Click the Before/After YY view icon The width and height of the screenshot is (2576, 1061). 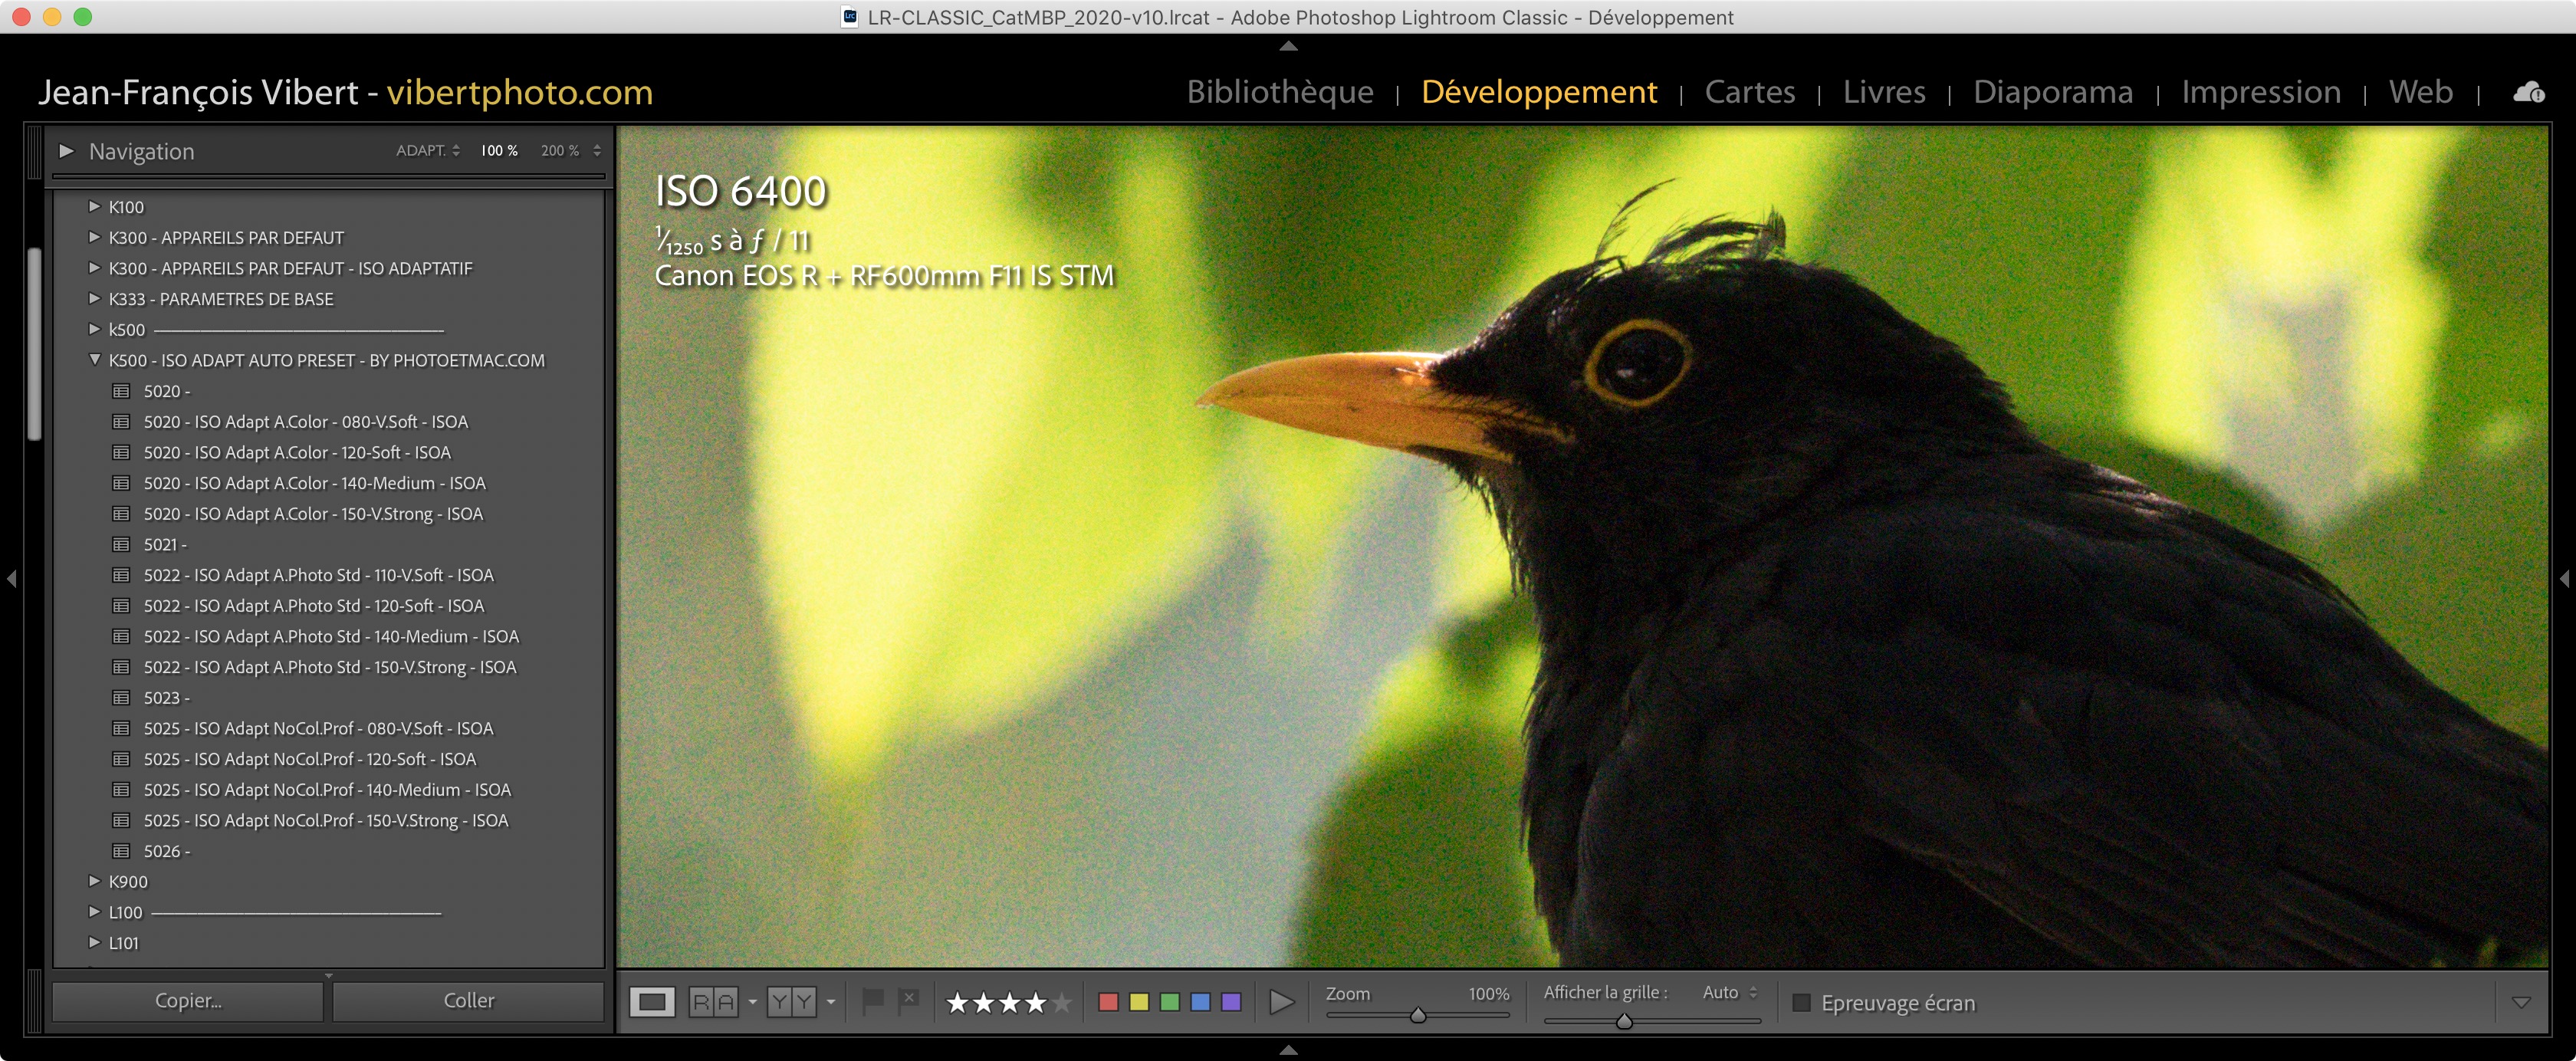[791, 1001]
